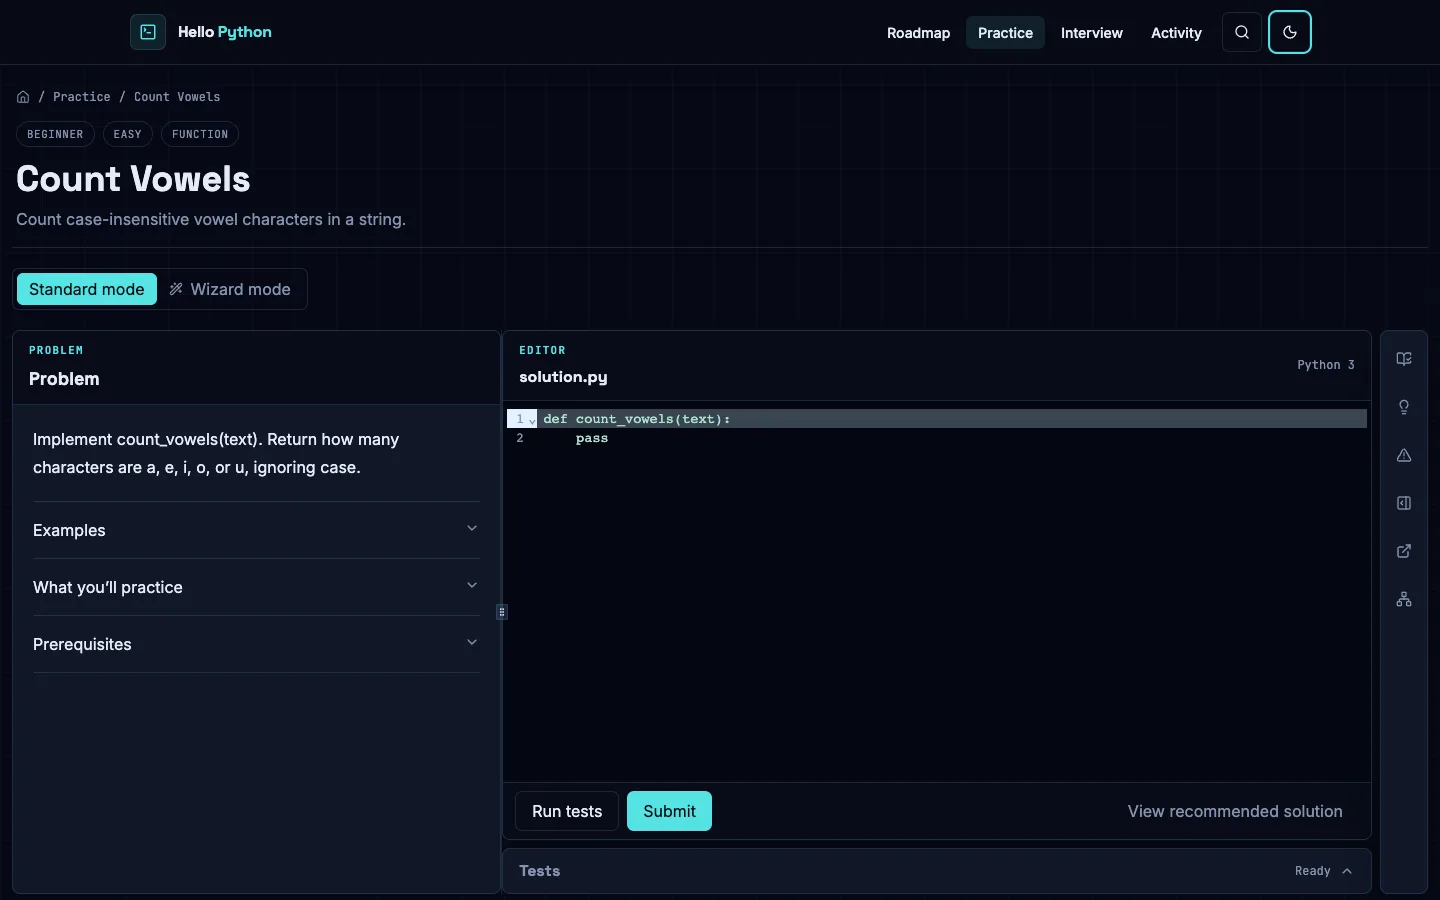Viewport: 1440px width, 900px height.
Task: Fold code at line 1 arrow
Action: click(x=532, y=420)
